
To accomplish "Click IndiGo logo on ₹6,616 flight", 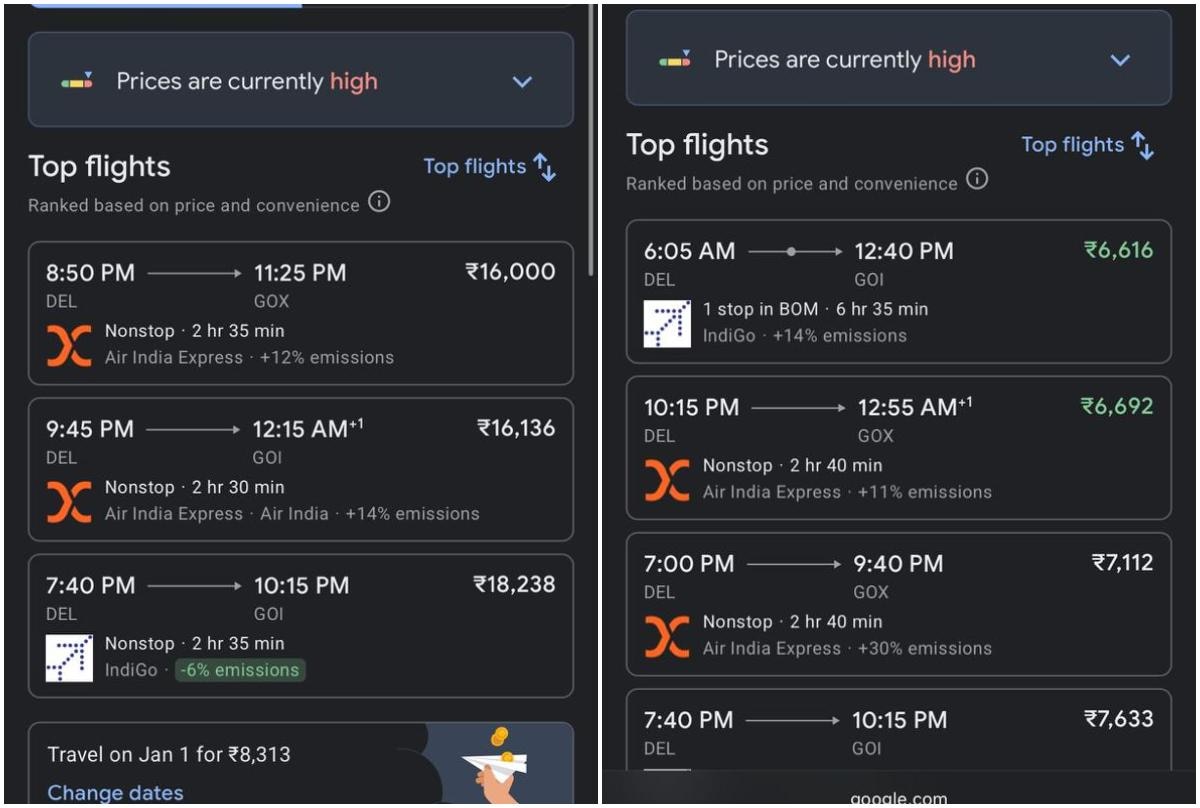I will [x=667, y=323].
